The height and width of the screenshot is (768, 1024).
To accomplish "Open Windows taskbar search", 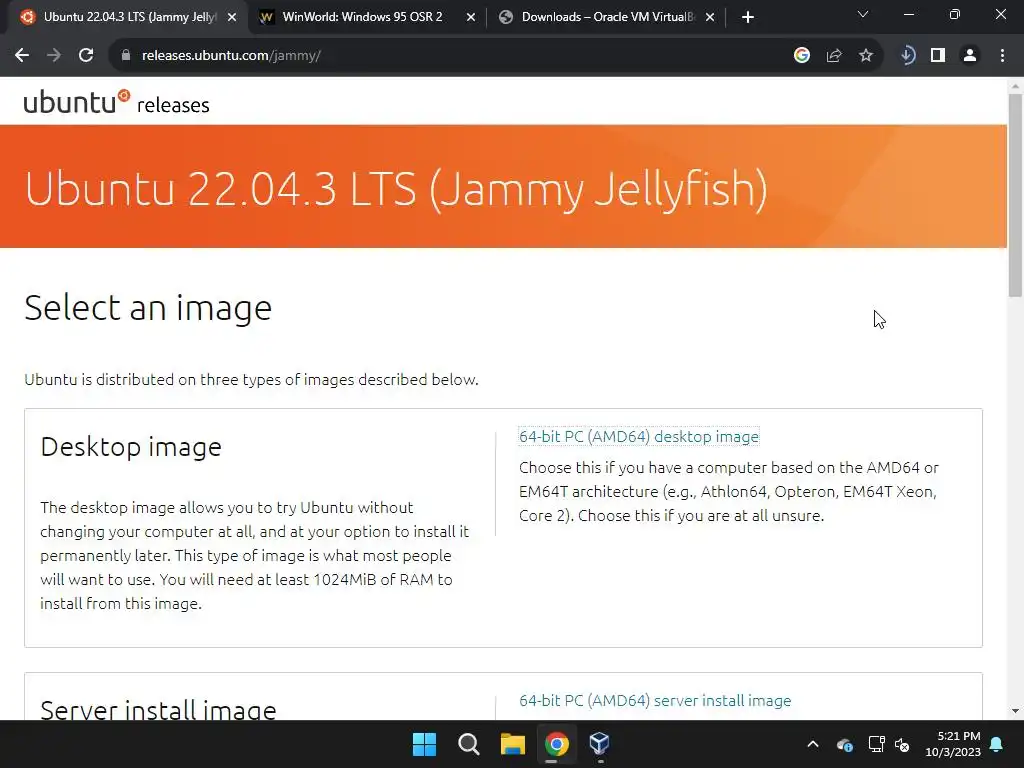I will click(468, 744).
